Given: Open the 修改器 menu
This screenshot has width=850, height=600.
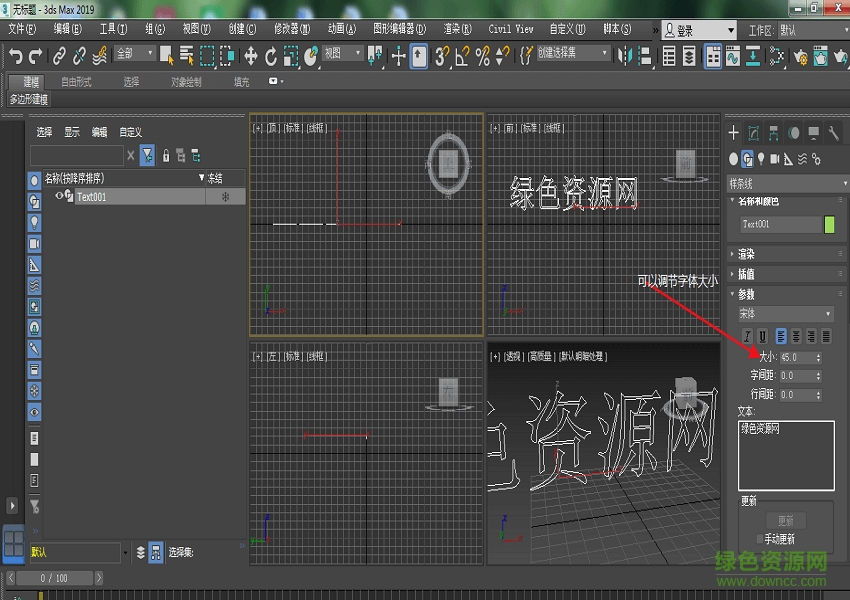Looking at the screenshot, I should 291,29.
